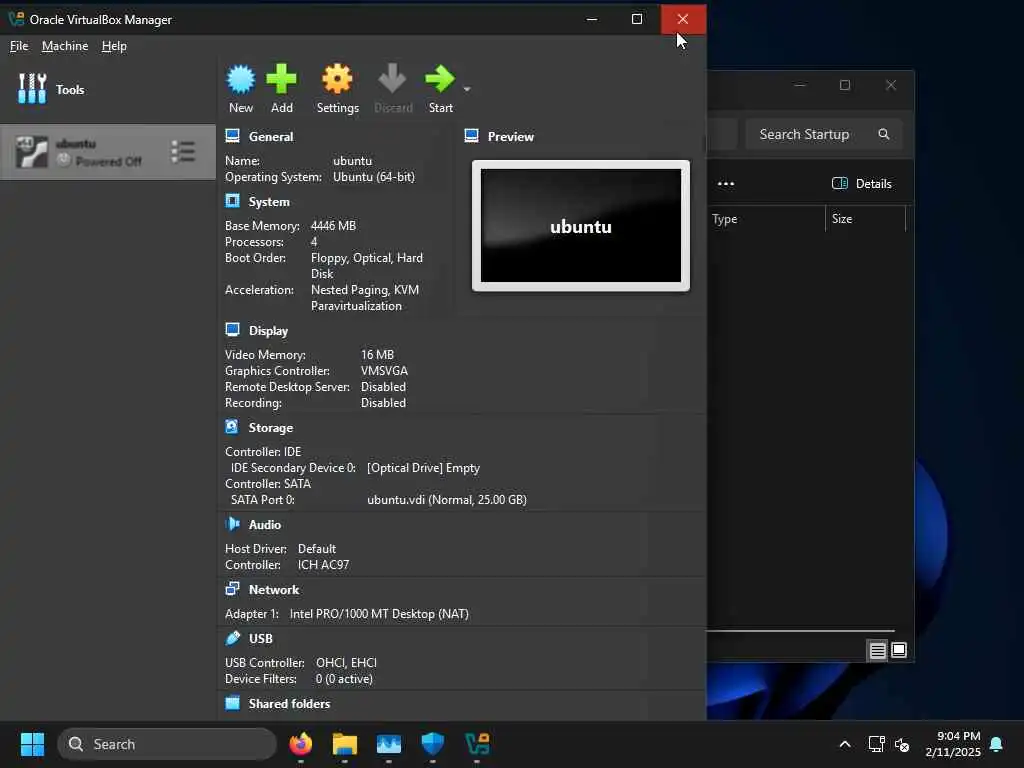Viewport: 1024px width, 768px height.
Task: Open the Windows Start menu
Action: (x=32, y=744)
